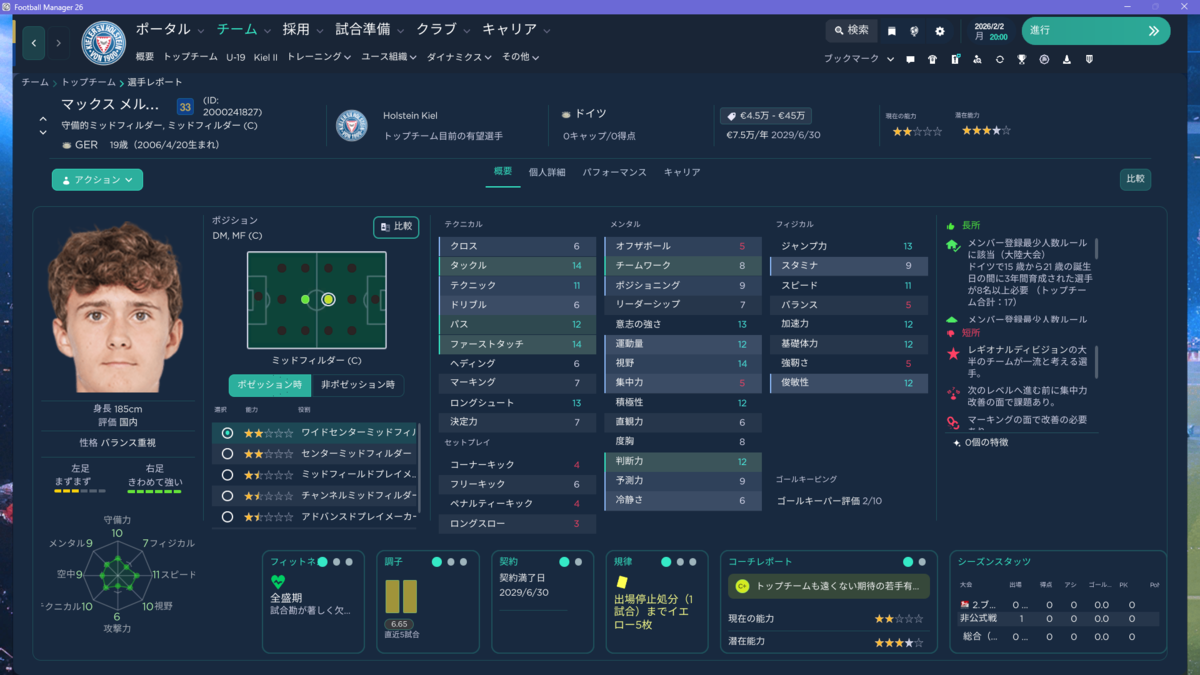Open the bookmark icon beside search
This screenshot has width=1200, height=675.
click(892, 31)
